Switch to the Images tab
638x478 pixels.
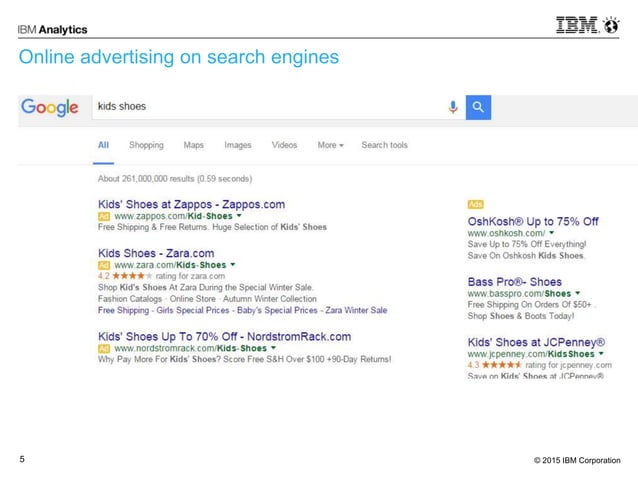[238, 145]
